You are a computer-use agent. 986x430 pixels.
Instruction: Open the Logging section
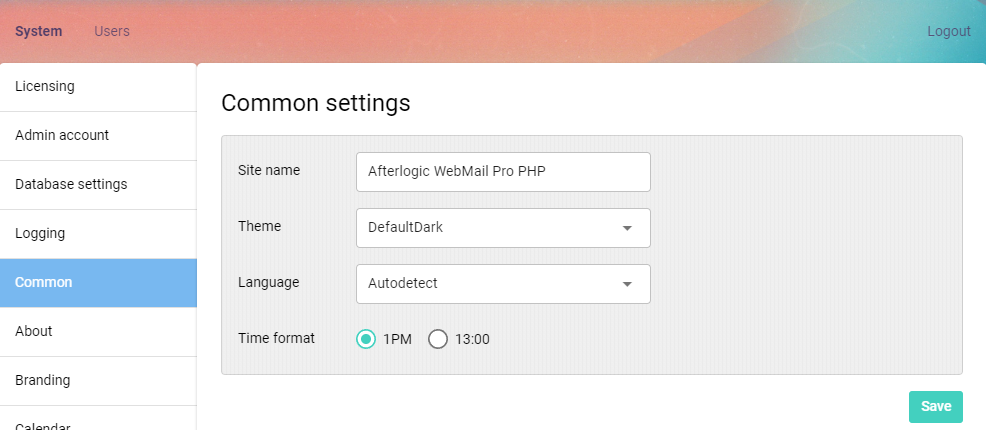point(40,233)
